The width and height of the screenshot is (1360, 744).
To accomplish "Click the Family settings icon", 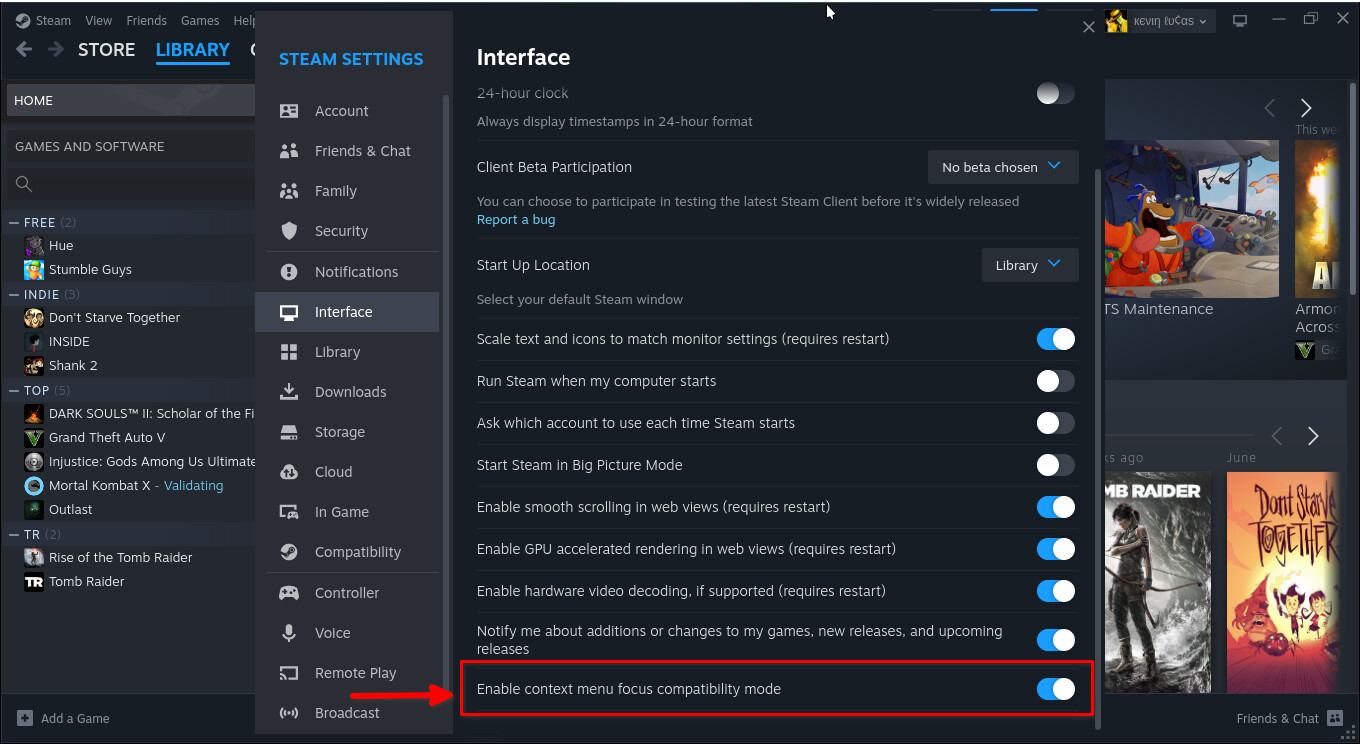I will 289,191.
